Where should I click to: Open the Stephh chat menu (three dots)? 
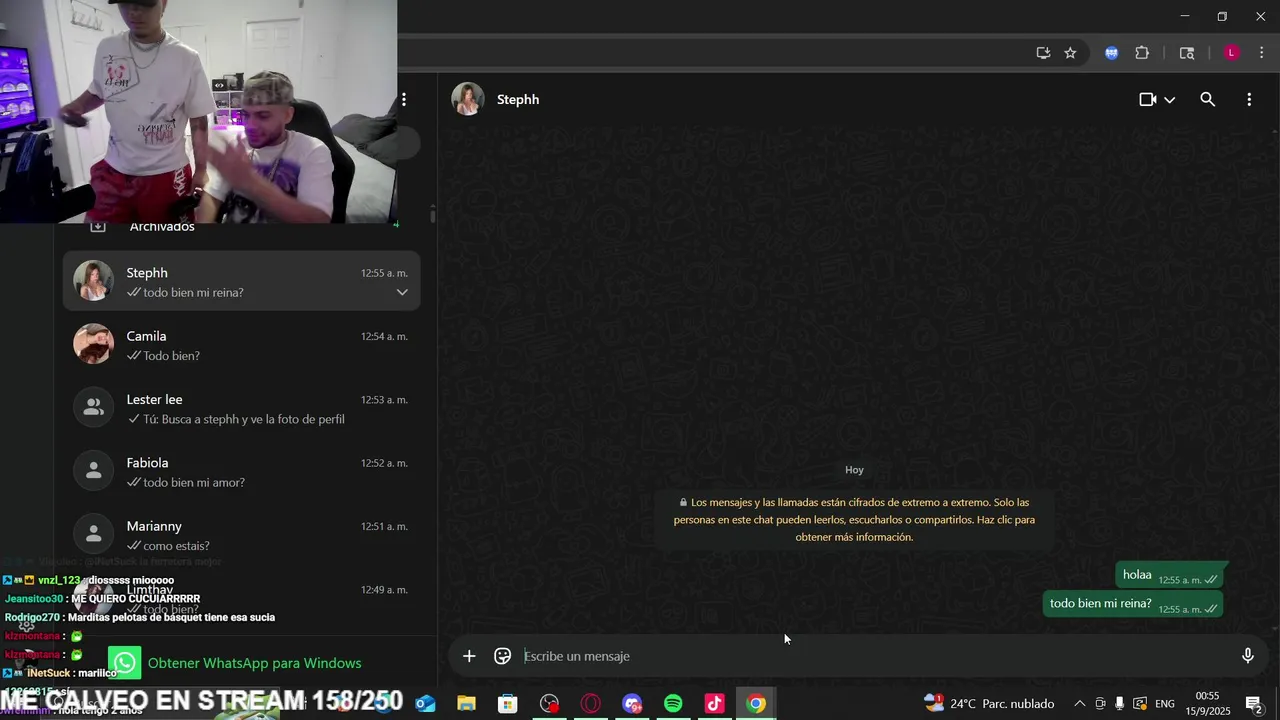pos(1249,100)
